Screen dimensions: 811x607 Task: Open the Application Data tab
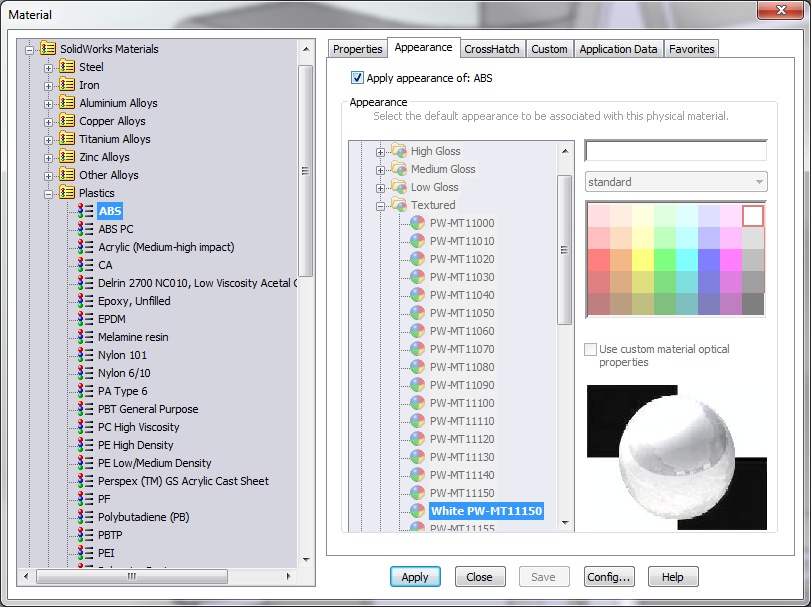618,49
